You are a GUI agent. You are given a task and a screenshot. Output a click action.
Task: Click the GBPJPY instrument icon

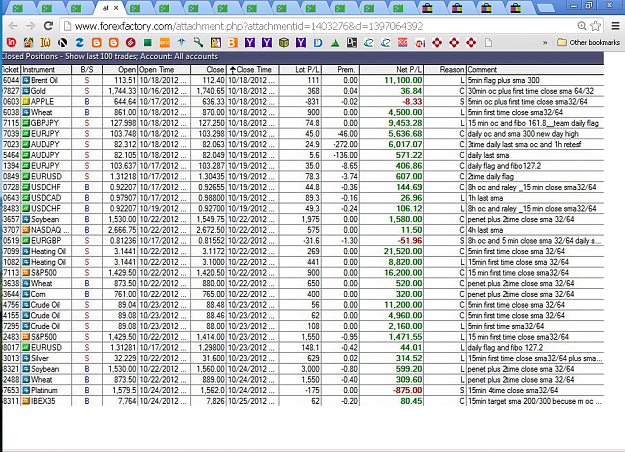pyautogui.click(x=26, y=123)
